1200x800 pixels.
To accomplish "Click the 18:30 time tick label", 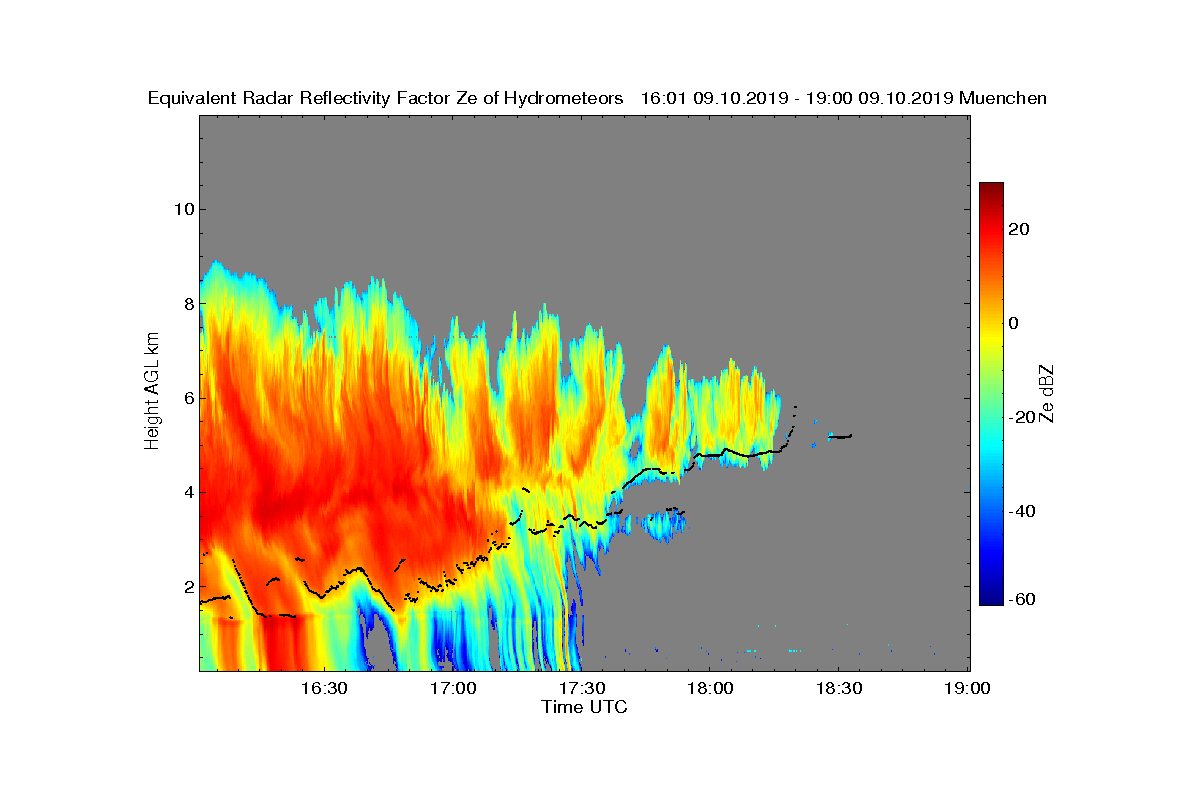I will point(838,689).
